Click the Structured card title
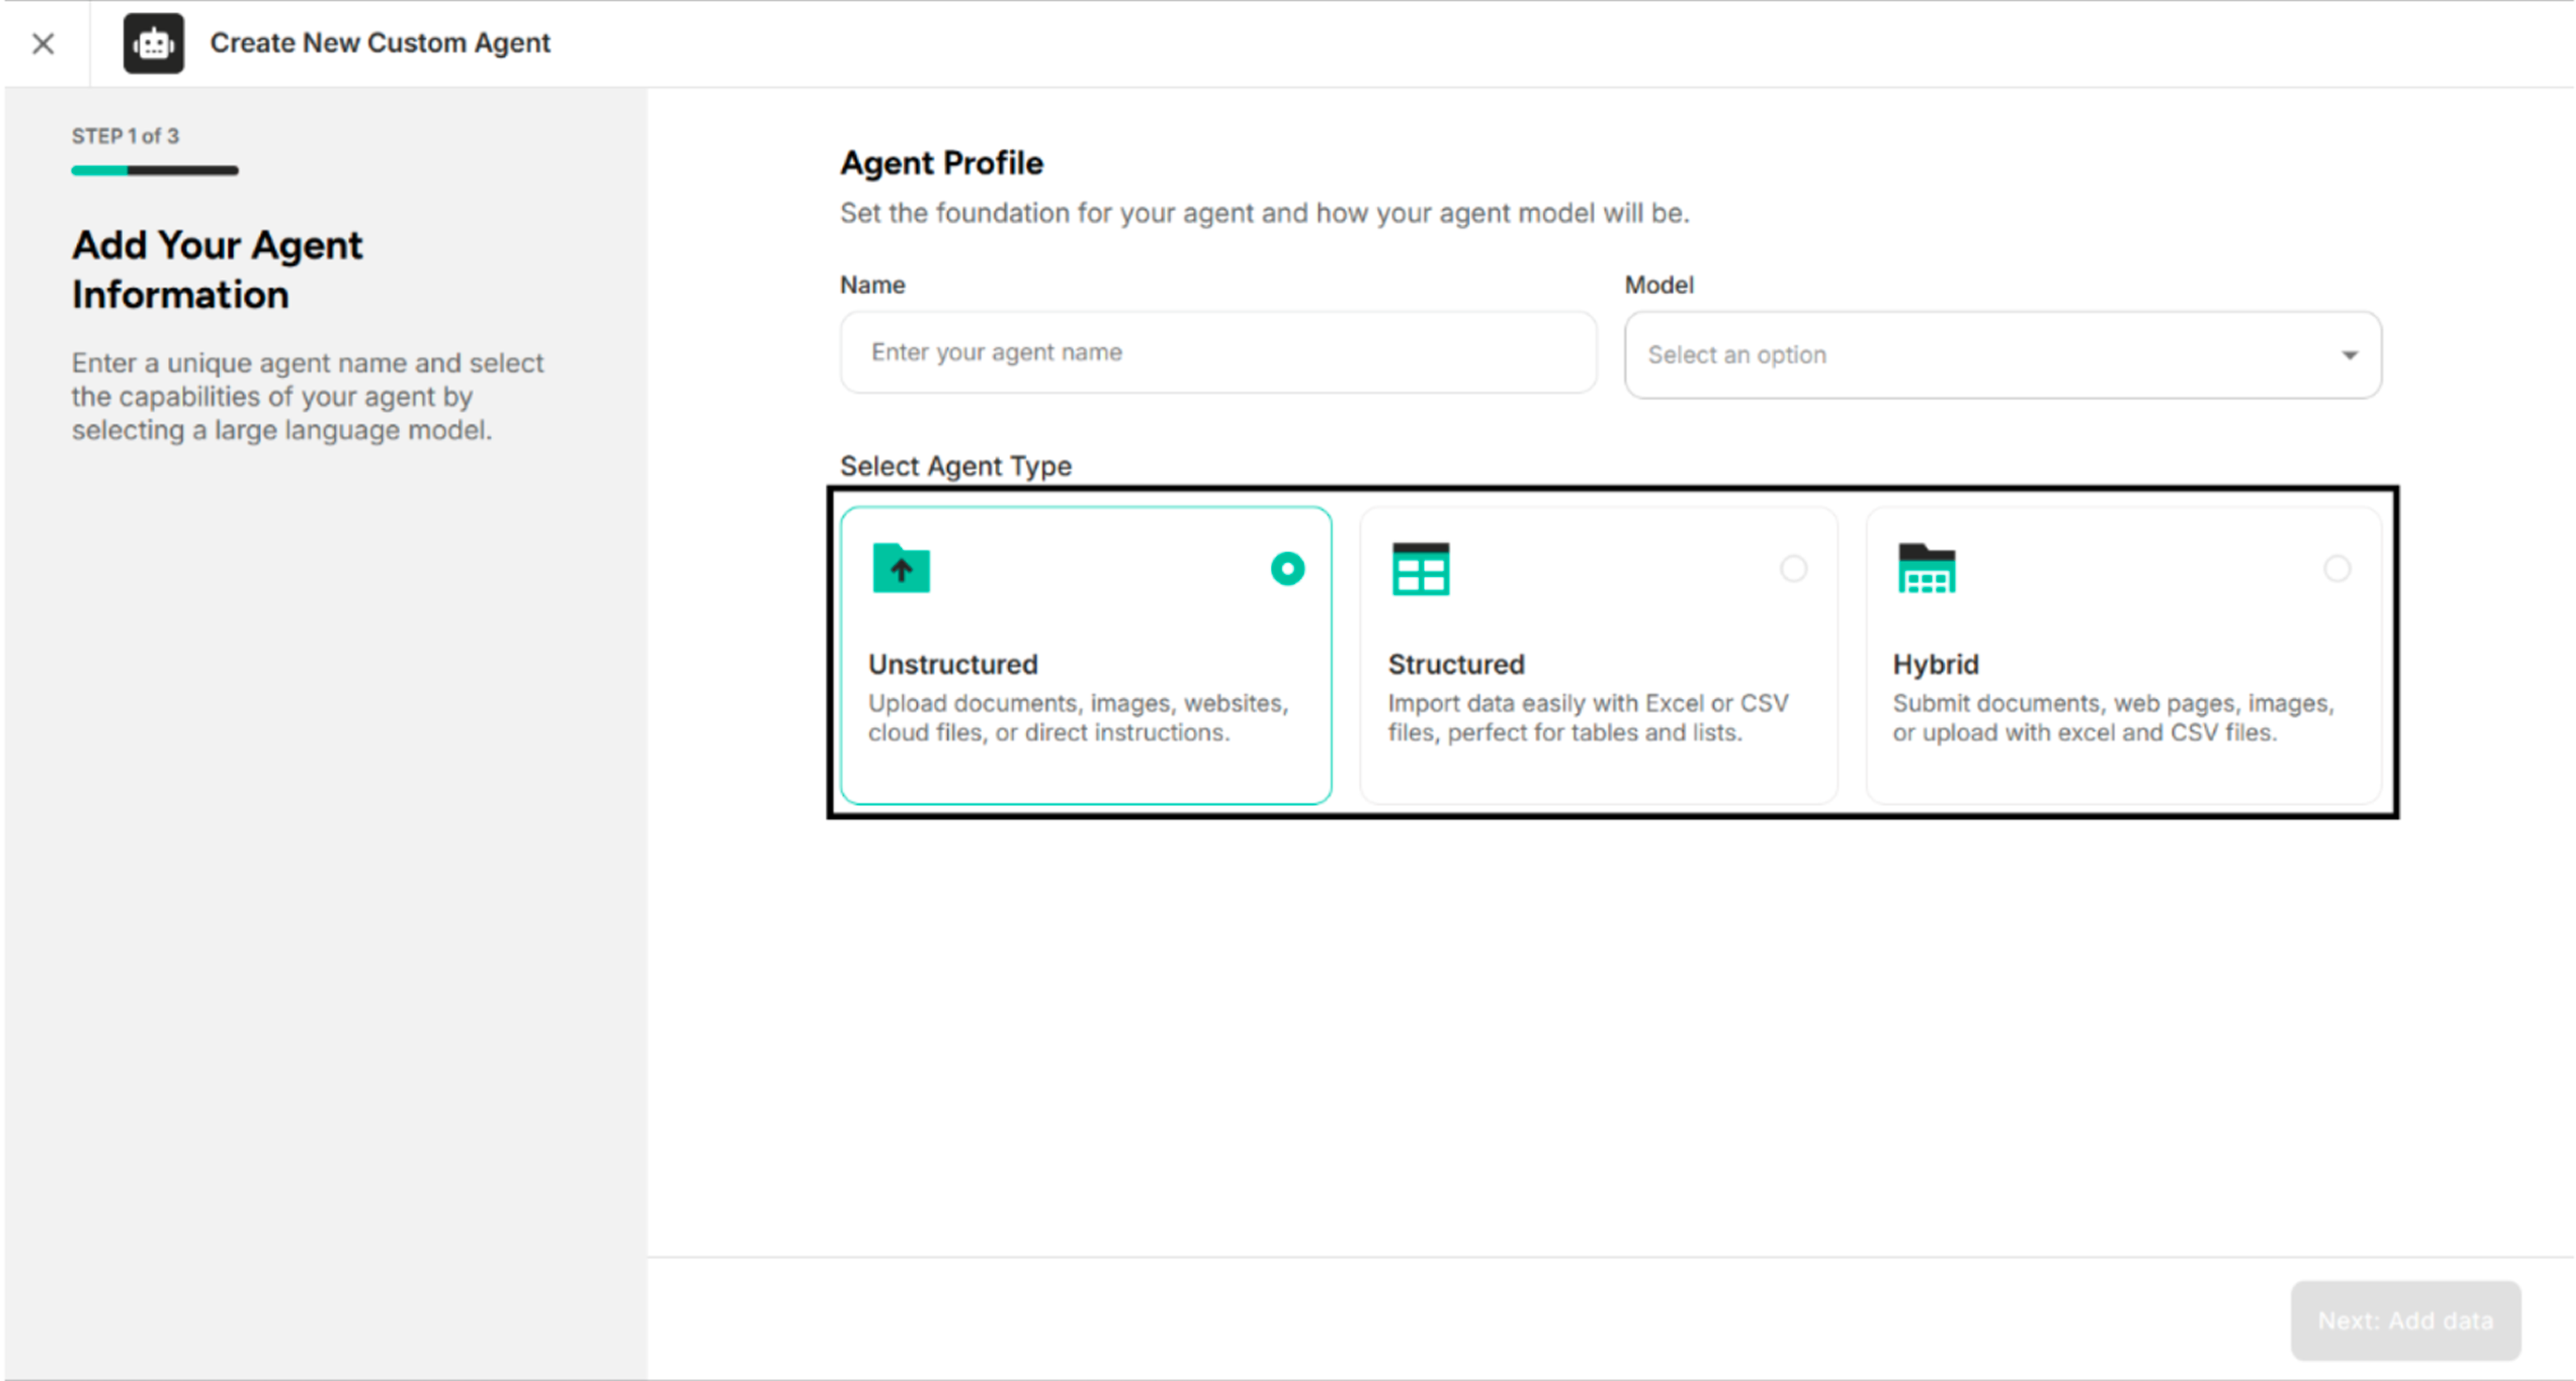The height and width of the screenshot is (1381, 2576). 1456,664
